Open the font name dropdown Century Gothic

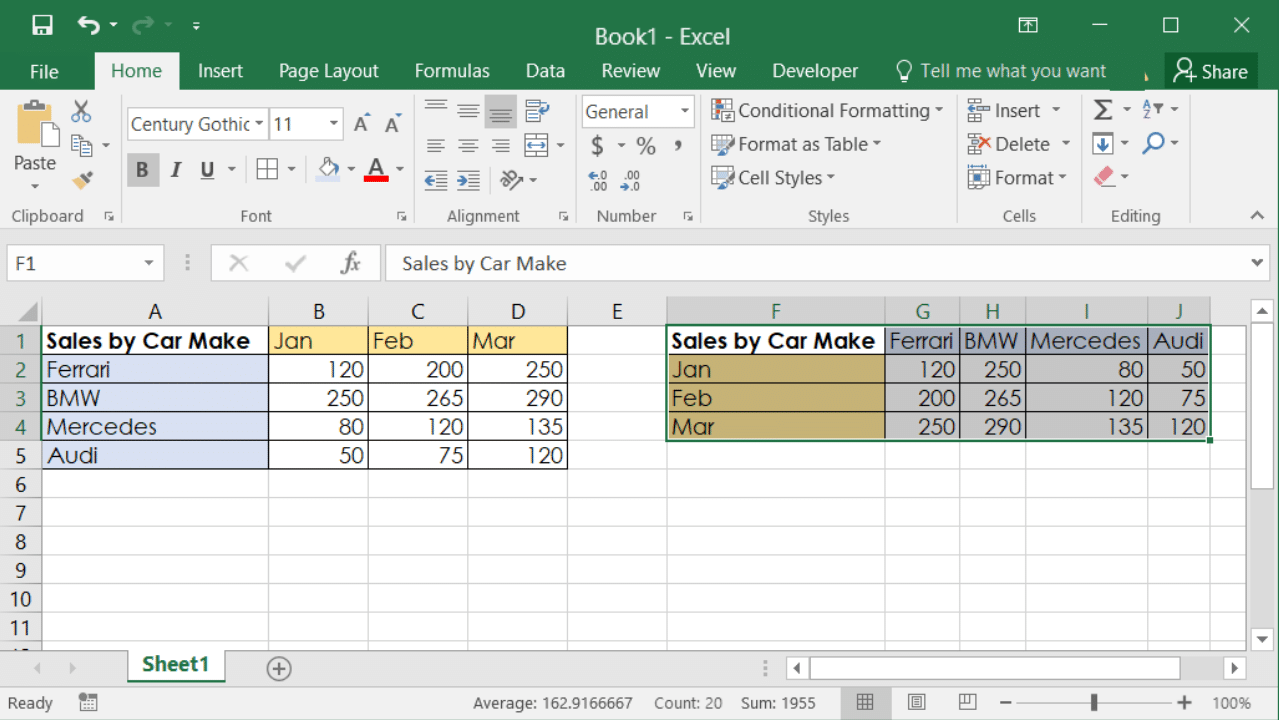[259, 124]
